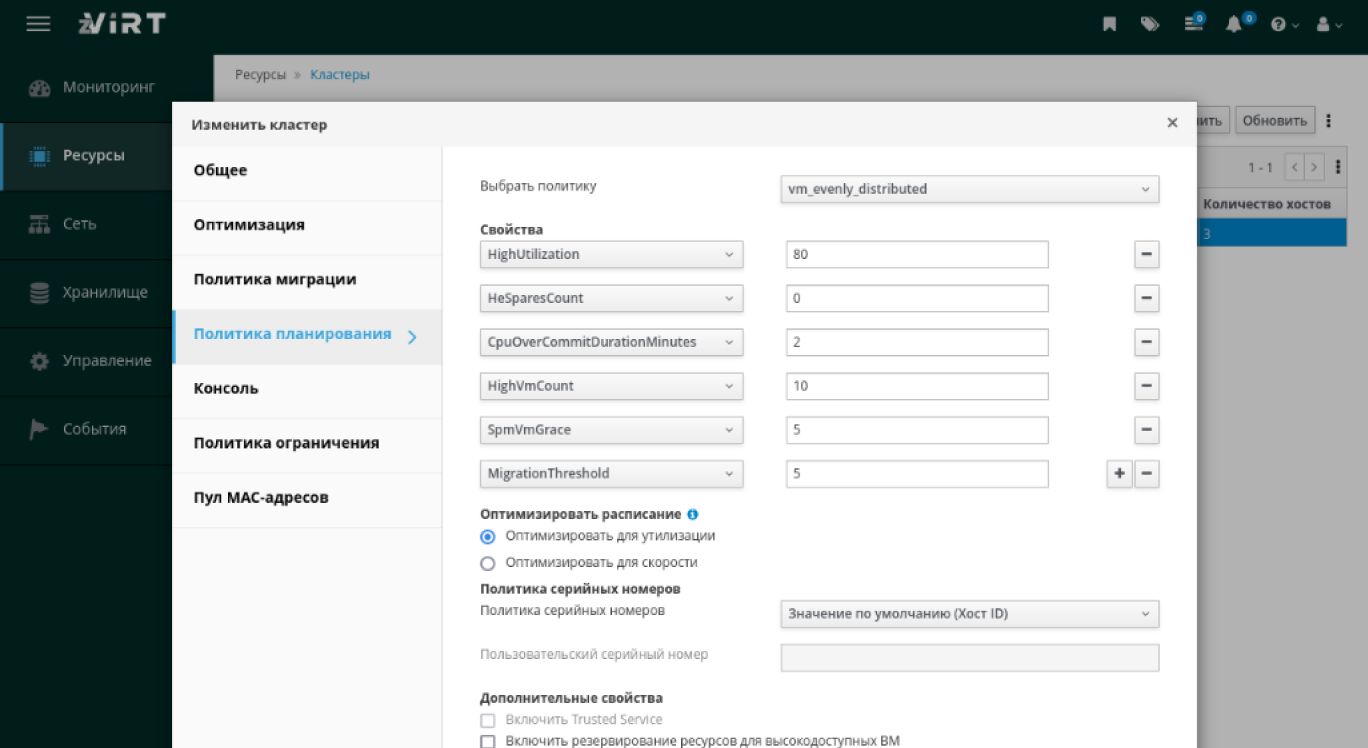
Task: Click plus button to add property row
Action: [1120, 474]
